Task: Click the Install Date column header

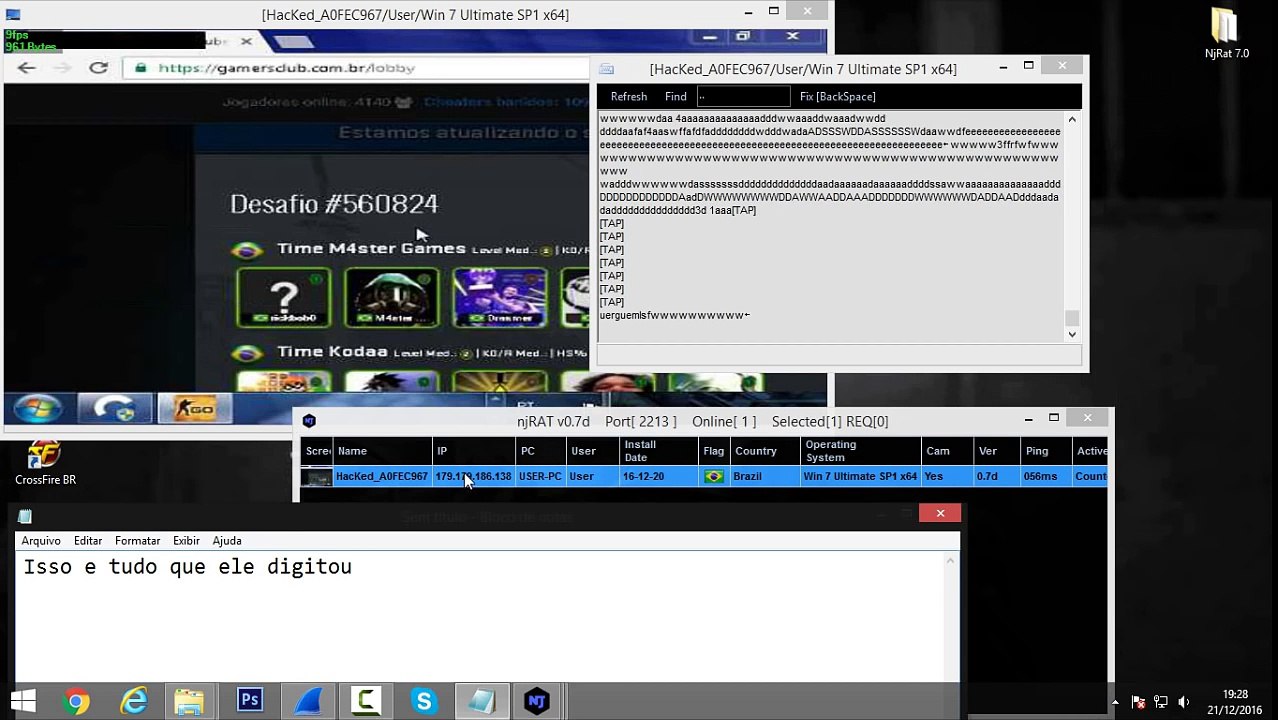Action: (x=658, y=451)
